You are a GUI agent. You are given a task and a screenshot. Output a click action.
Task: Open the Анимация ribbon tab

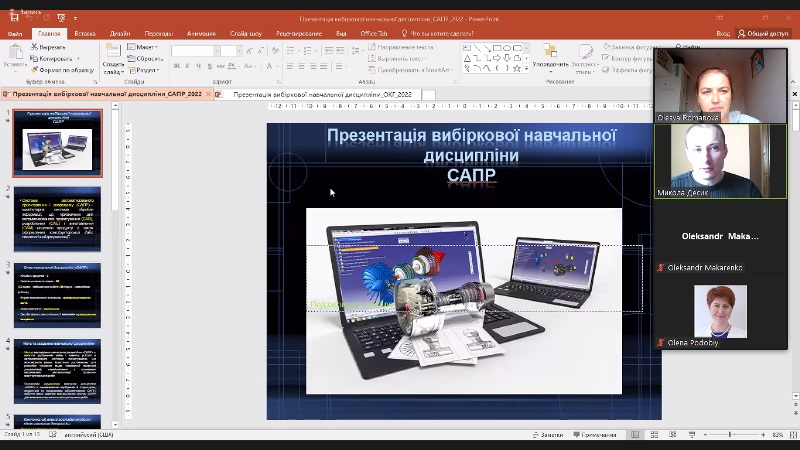[x=201, y=34]
